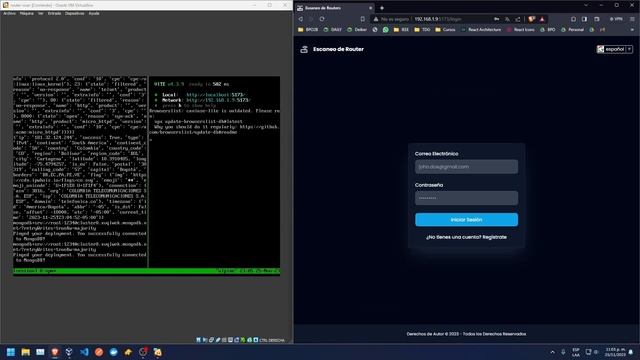This screenshot has height=360, width=640.
Task: Reload the browser page
Action: click(322, 19)
